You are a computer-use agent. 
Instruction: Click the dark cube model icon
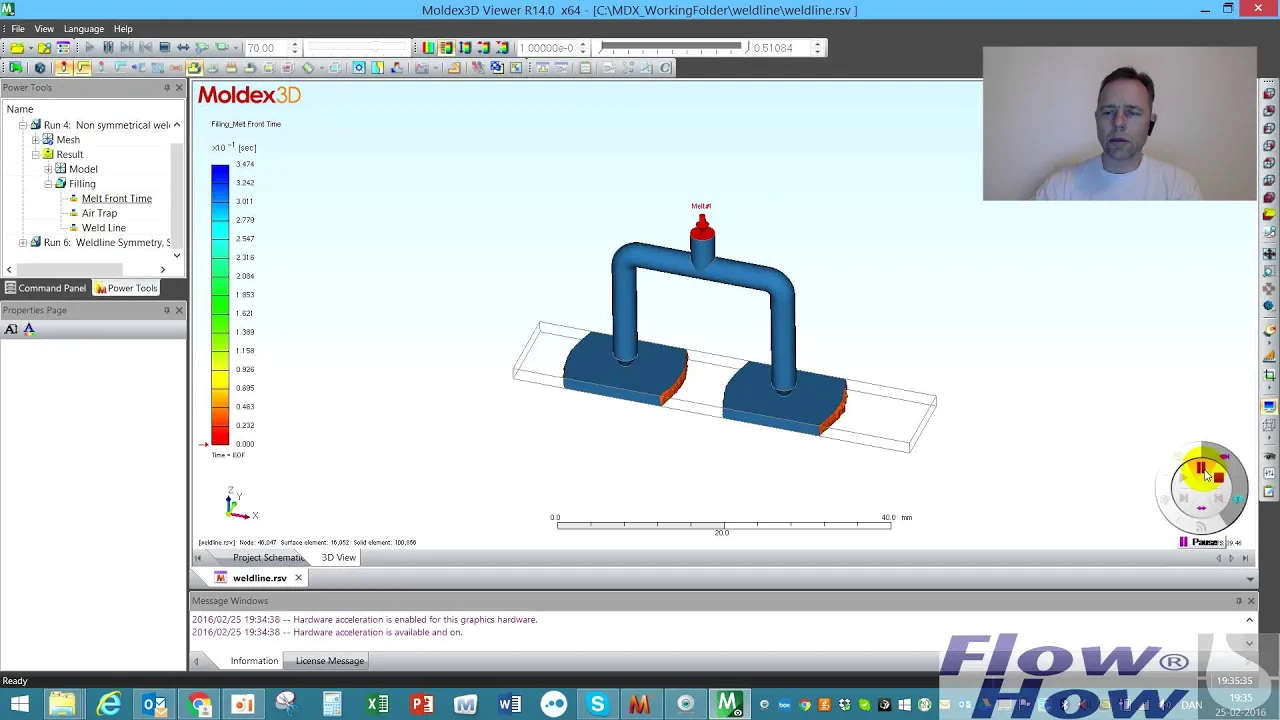tap(39, 67)
